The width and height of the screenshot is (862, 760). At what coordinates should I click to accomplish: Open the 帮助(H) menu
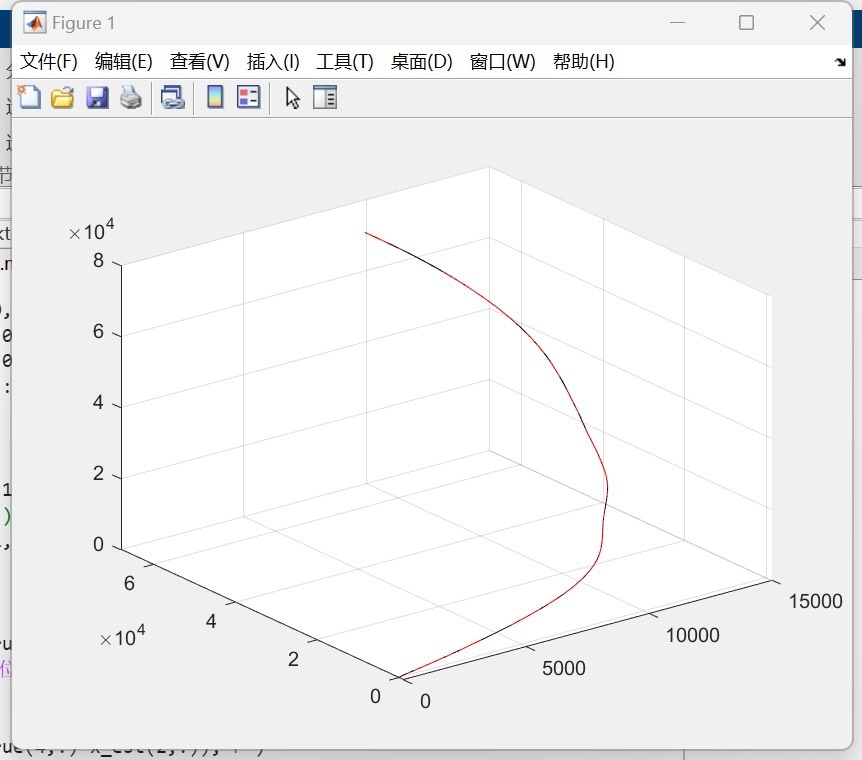pyautogui.click(x=584, y=62)
